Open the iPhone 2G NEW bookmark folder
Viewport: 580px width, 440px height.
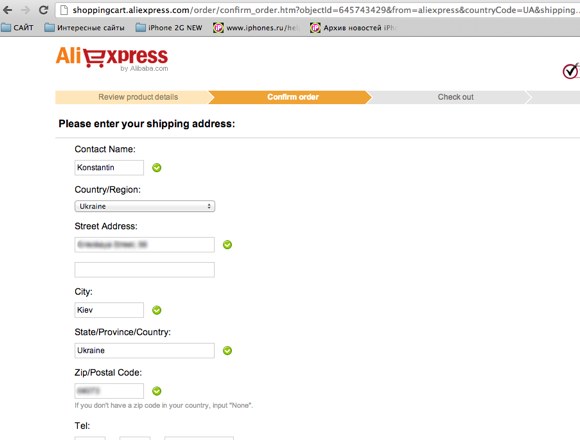pos(169,28)
